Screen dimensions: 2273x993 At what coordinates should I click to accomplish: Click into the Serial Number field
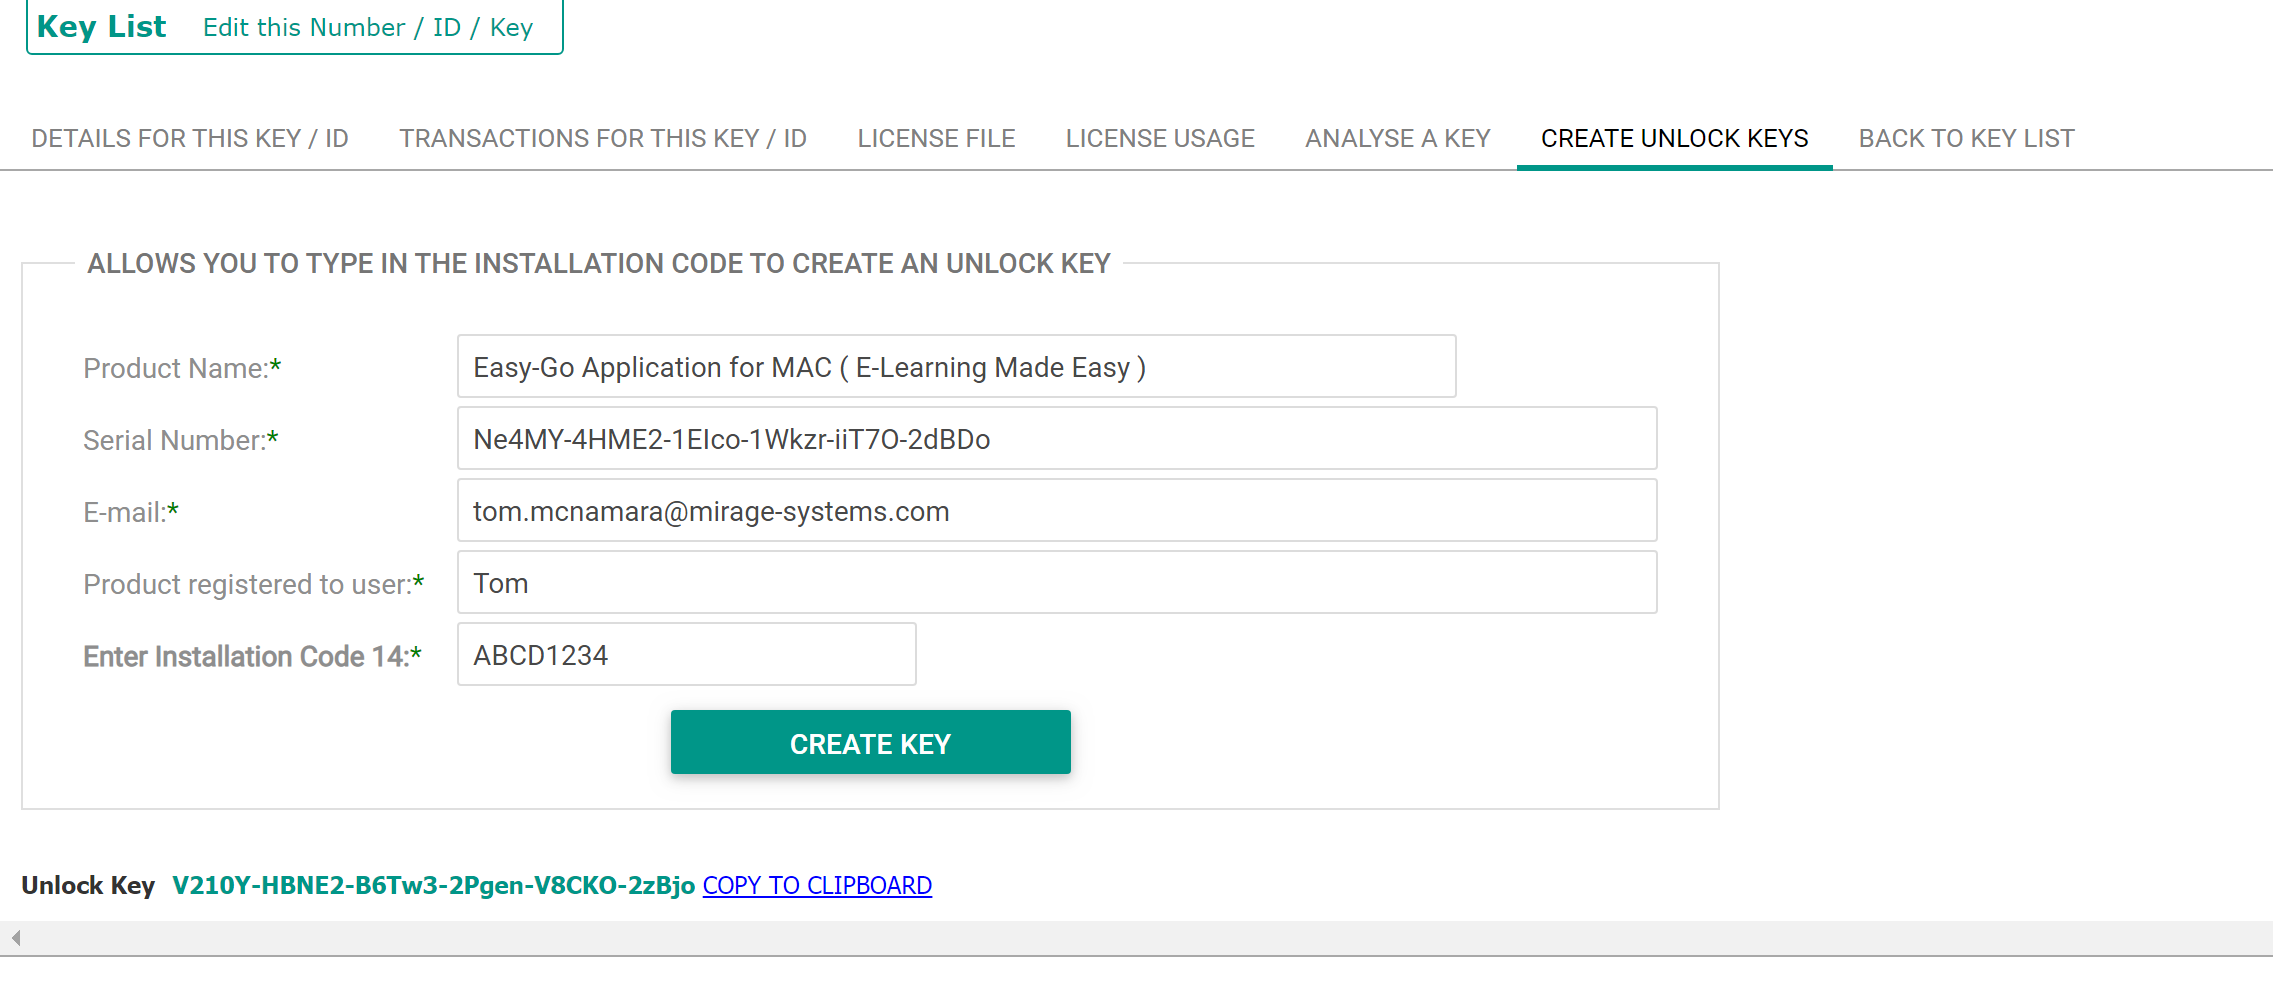(1056, 439)
